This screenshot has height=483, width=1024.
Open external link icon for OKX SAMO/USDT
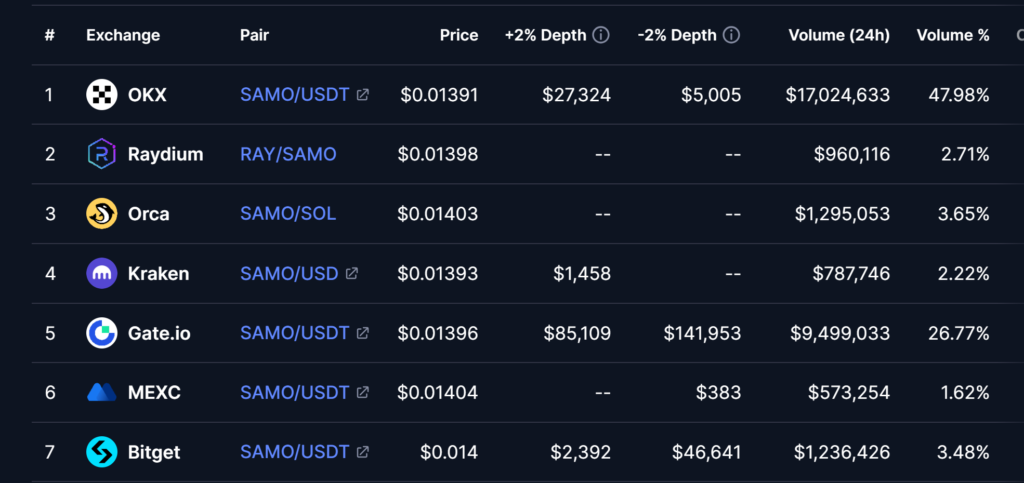click(x=363, y=95)
